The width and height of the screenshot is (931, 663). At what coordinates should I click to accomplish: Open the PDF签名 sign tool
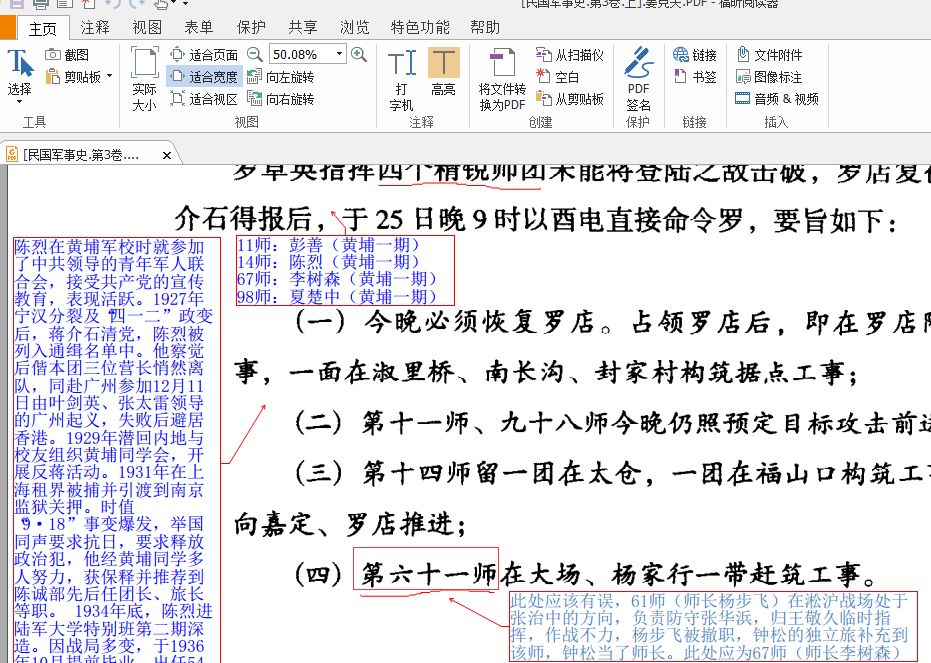[638, 78]
